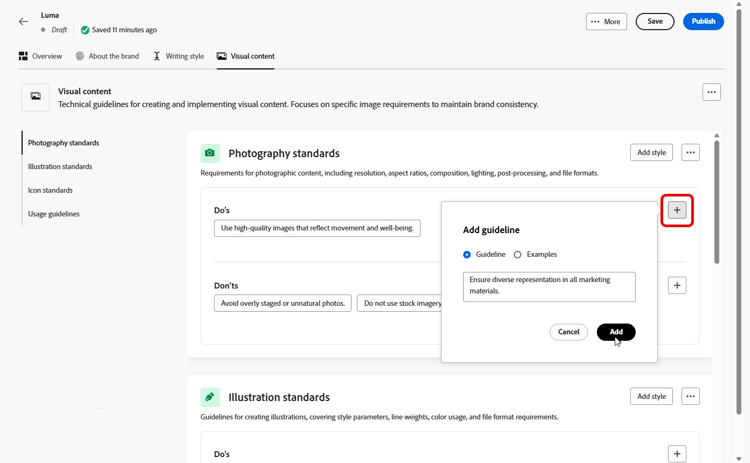Viewport: 750px width, 463px height.
Task: Click the green pencil icon for Illustration standards
Action: [x=210, y=397]
